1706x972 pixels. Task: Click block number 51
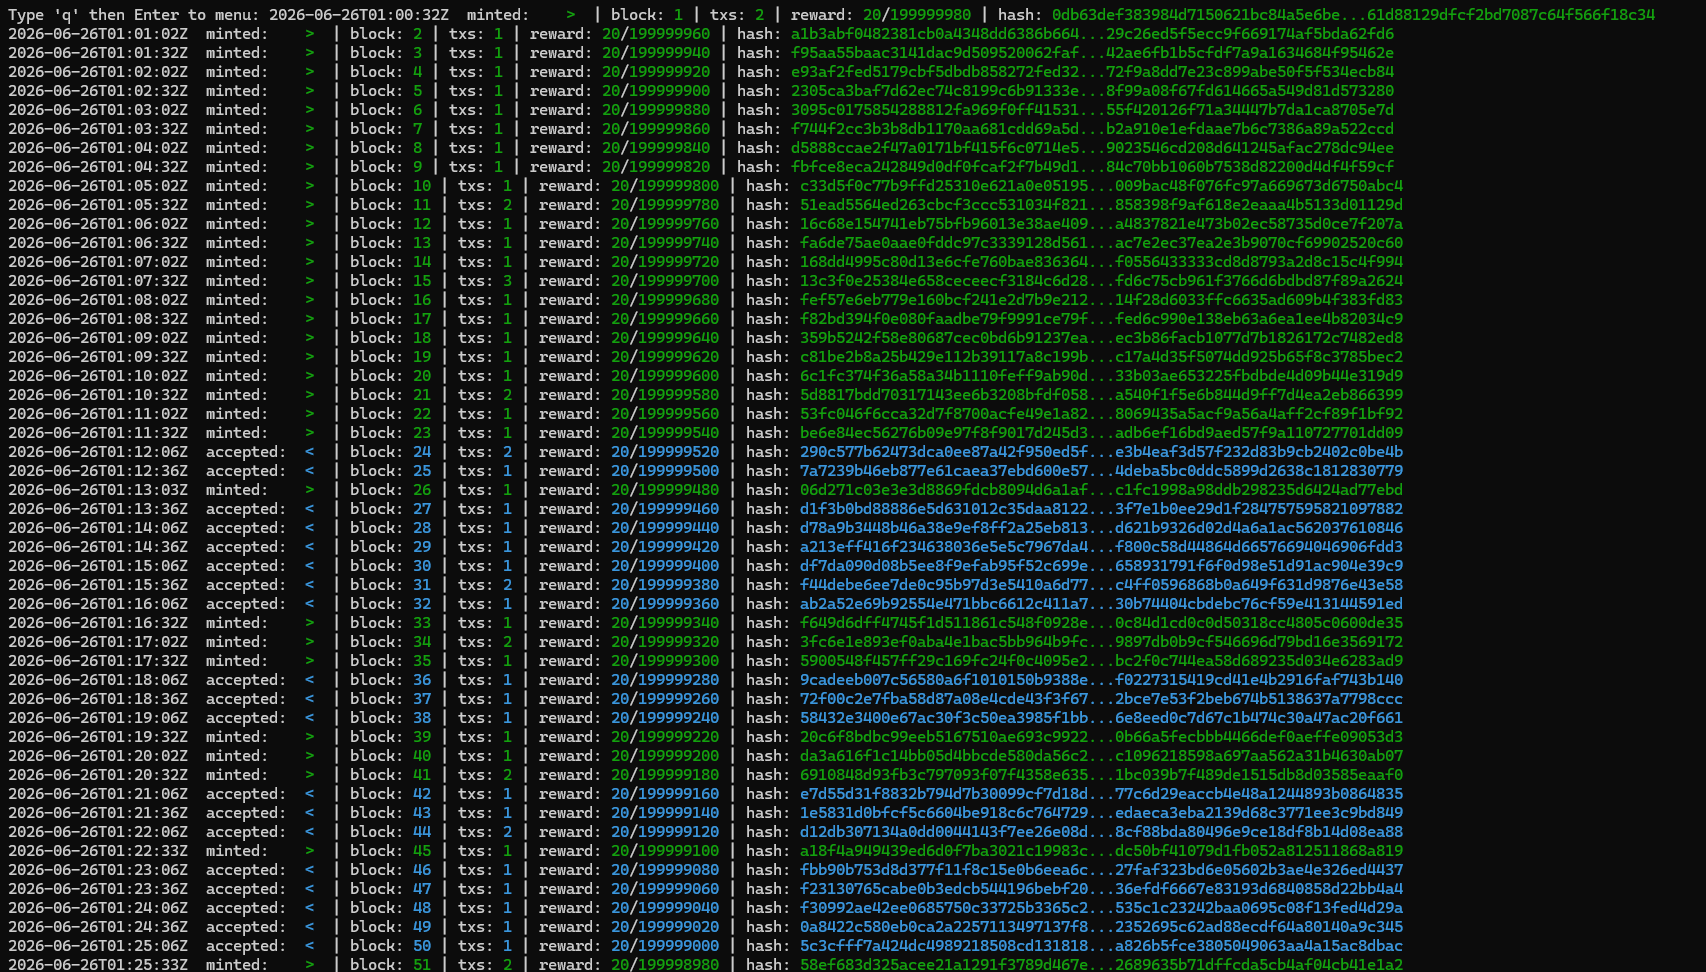click(x=422, y=965)
